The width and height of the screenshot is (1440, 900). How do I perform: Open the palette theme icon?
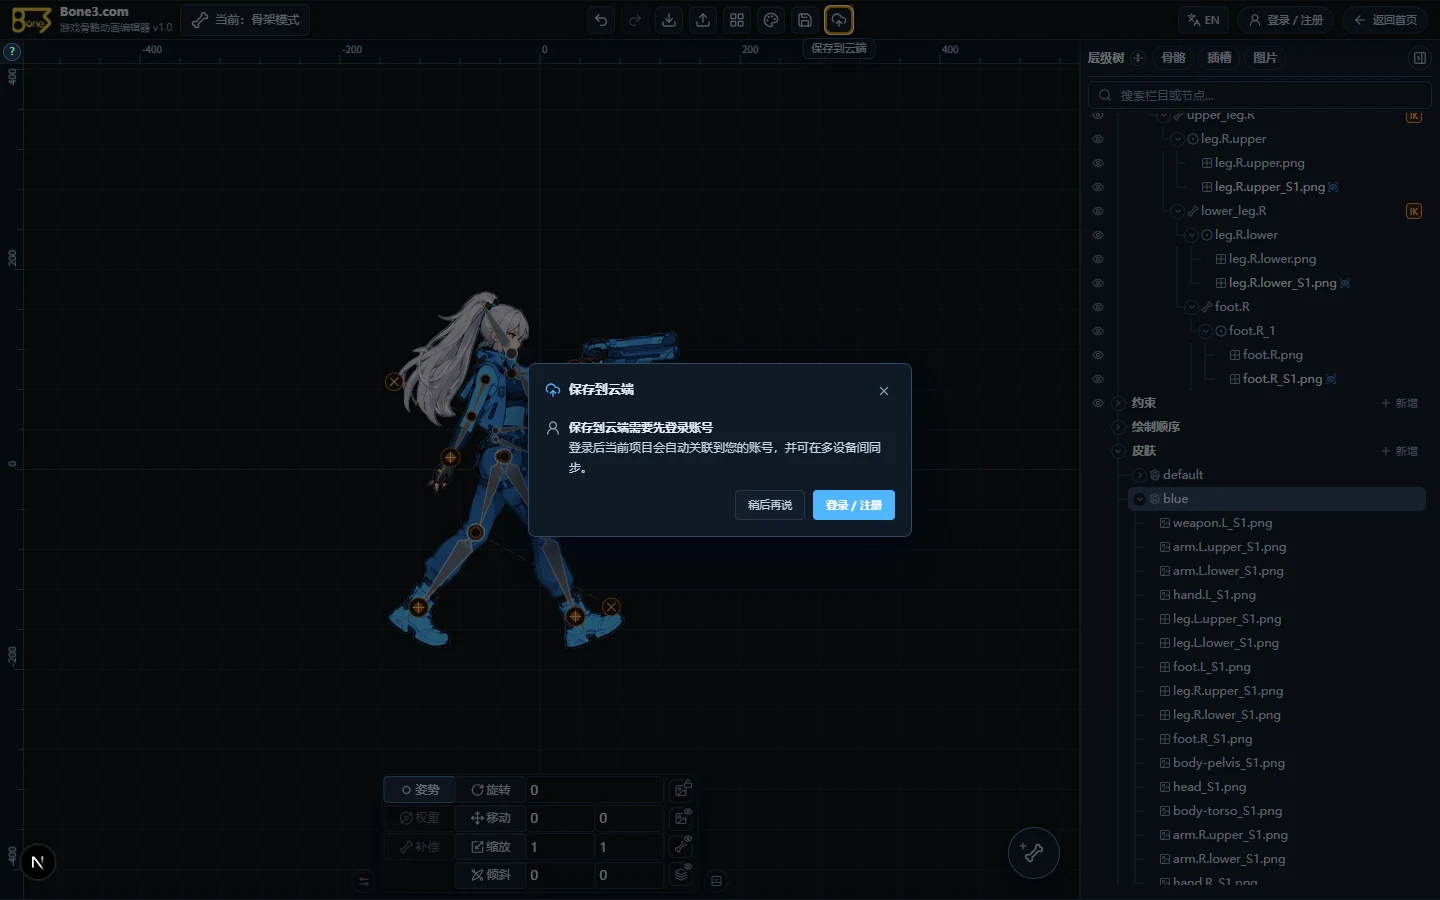click(771, 20)
